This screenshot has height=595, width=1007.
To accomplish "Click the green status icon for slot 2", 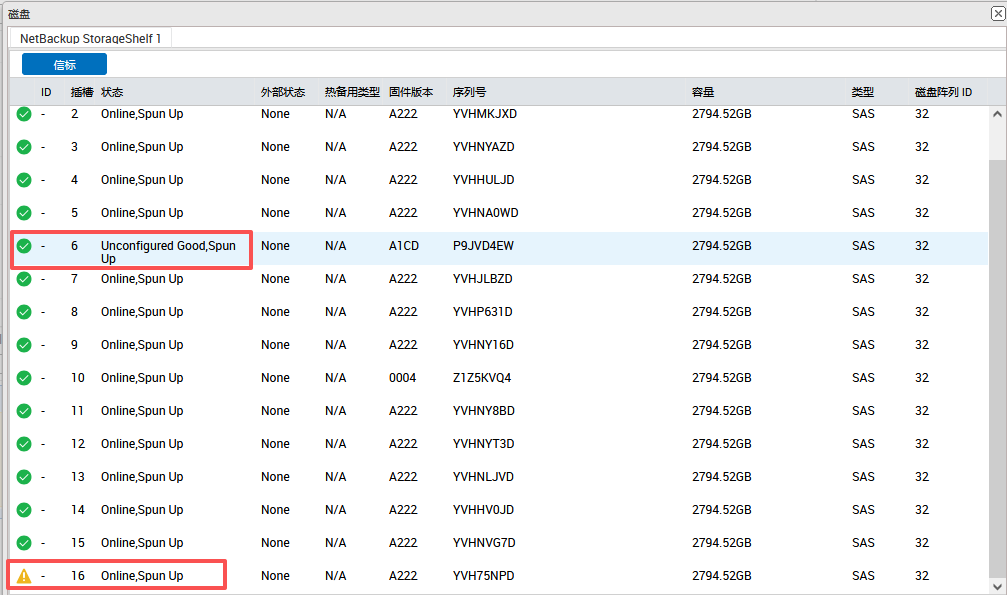I will coord(24,114).
